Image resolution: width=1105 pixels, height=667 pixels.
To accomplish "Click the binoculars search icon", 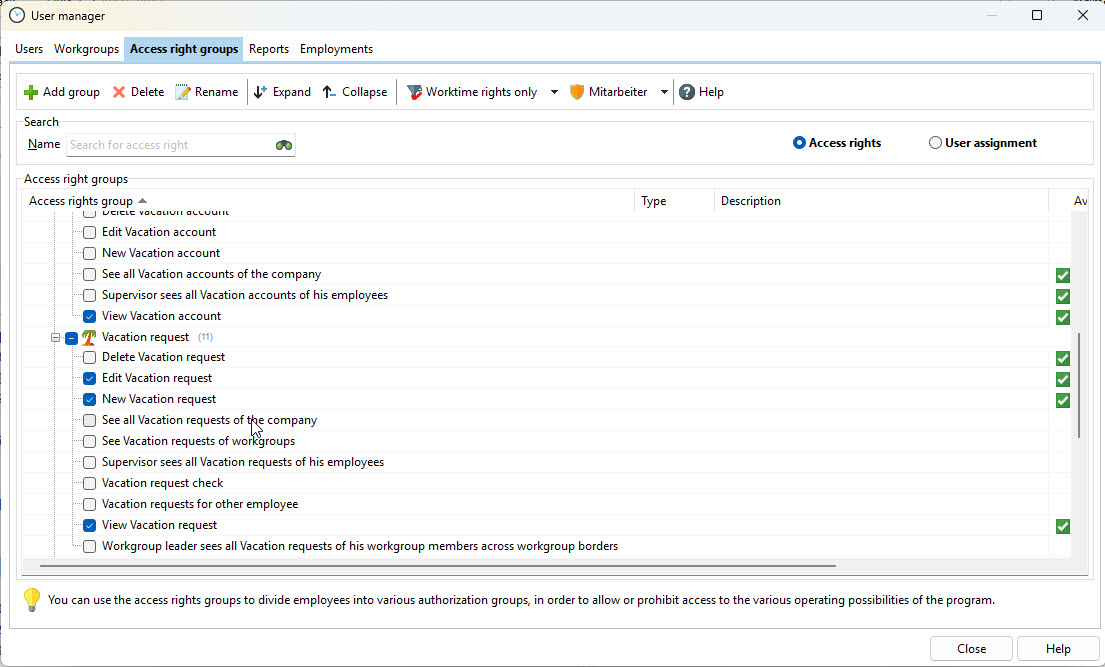I will point(284,145).
